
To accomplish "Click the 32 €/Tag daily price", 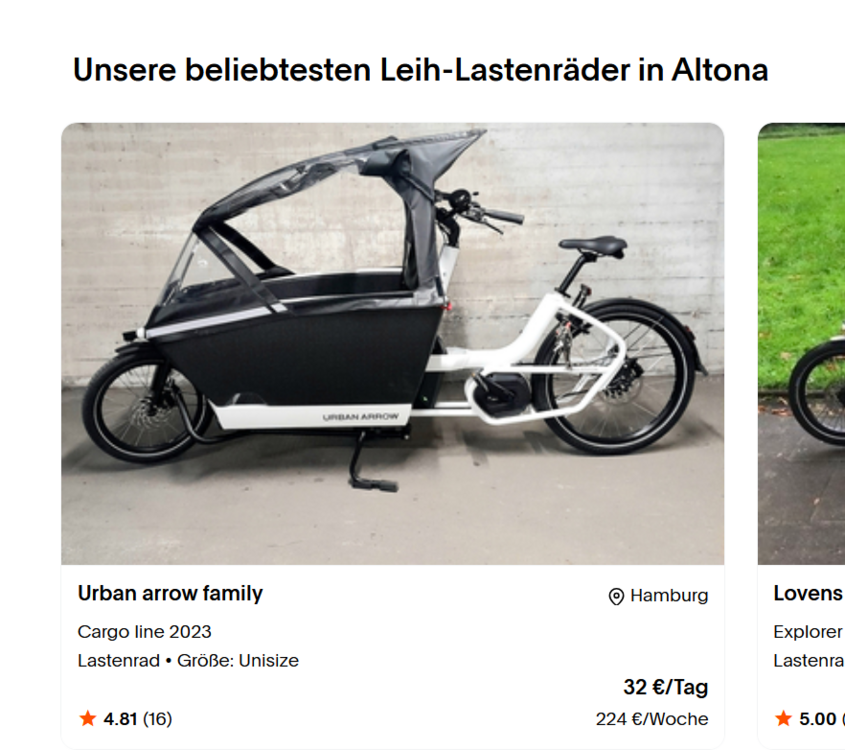I will tap(666, 688).
